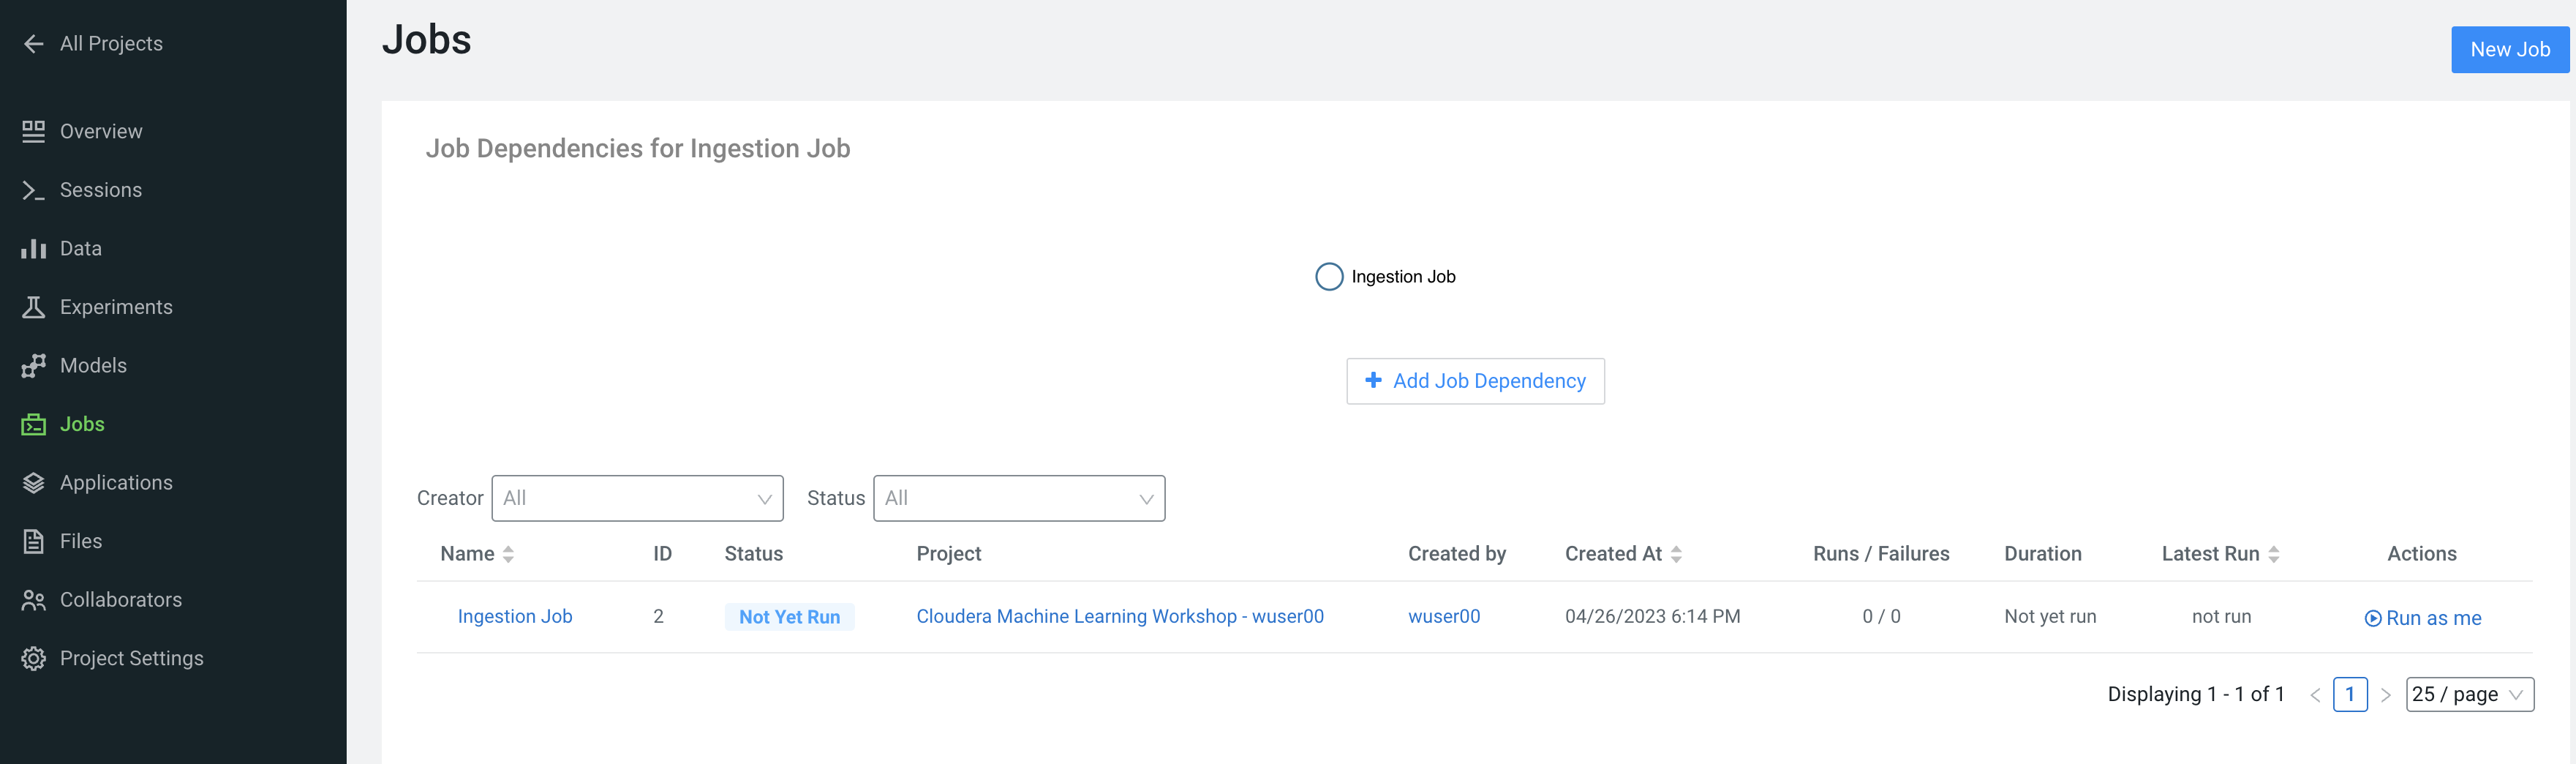Open Overview in the sidebar
This screenshot has height=764, width=2576.
coord(101,131)
